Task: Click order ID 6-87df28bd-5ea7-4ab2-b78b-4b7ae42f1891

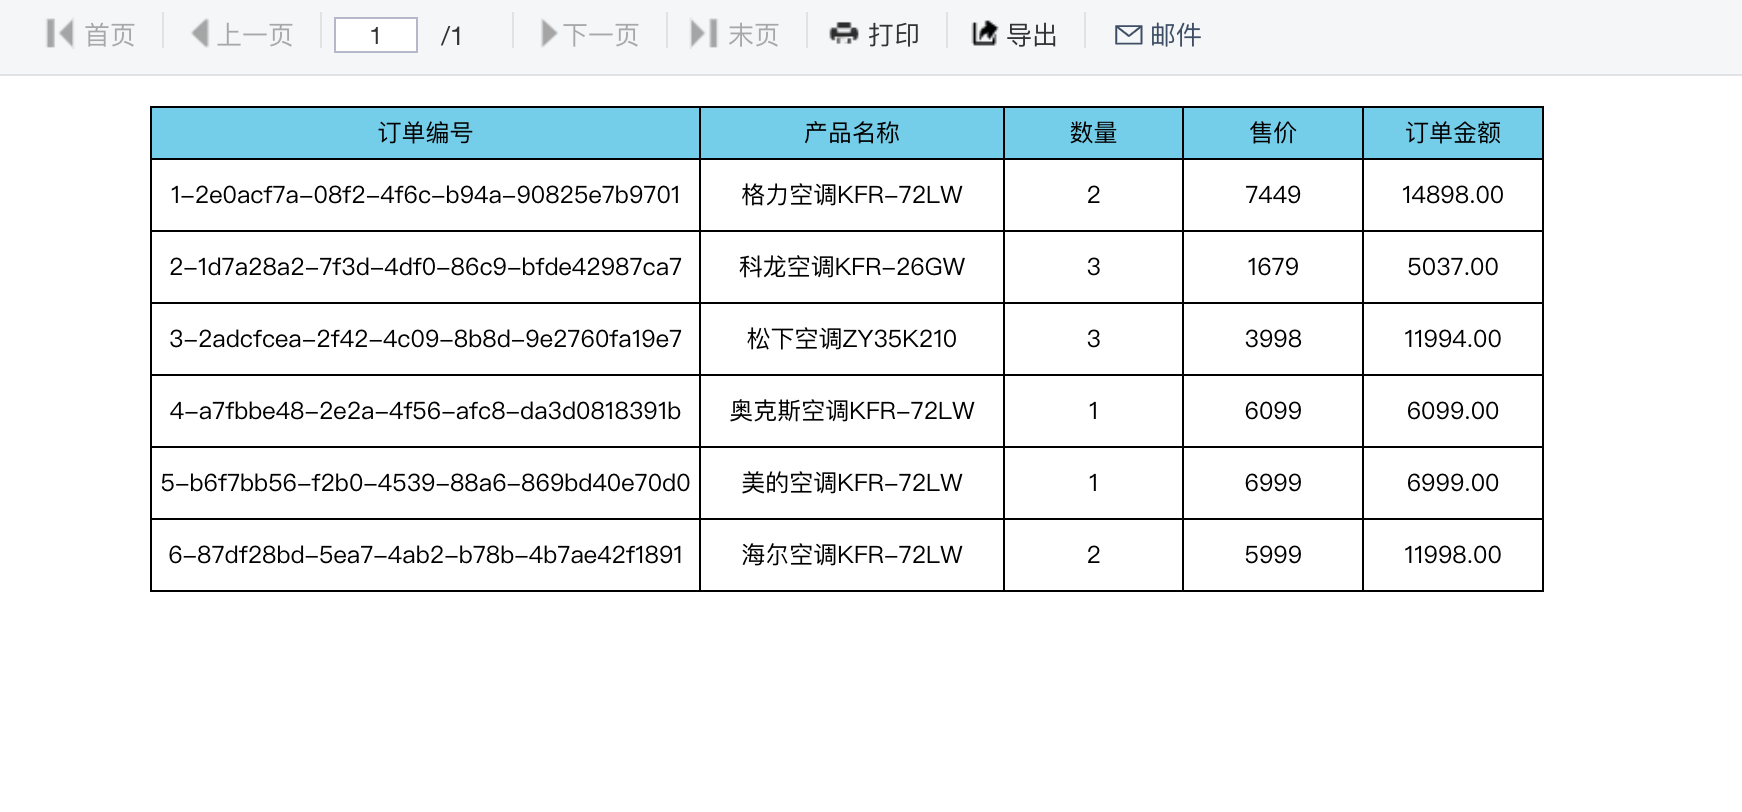Action: point(426,555)
